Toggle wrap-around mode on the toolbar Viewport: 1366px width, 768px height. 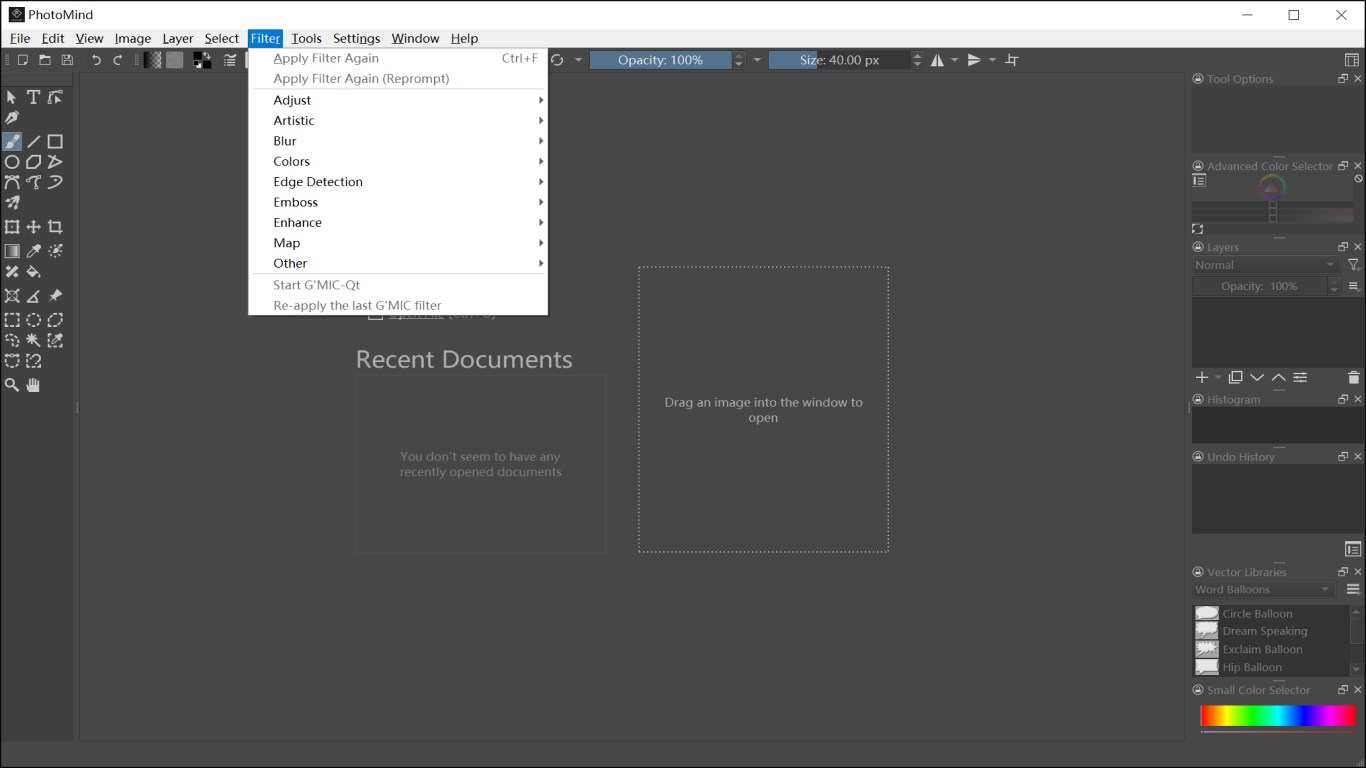pos(1011,60)
